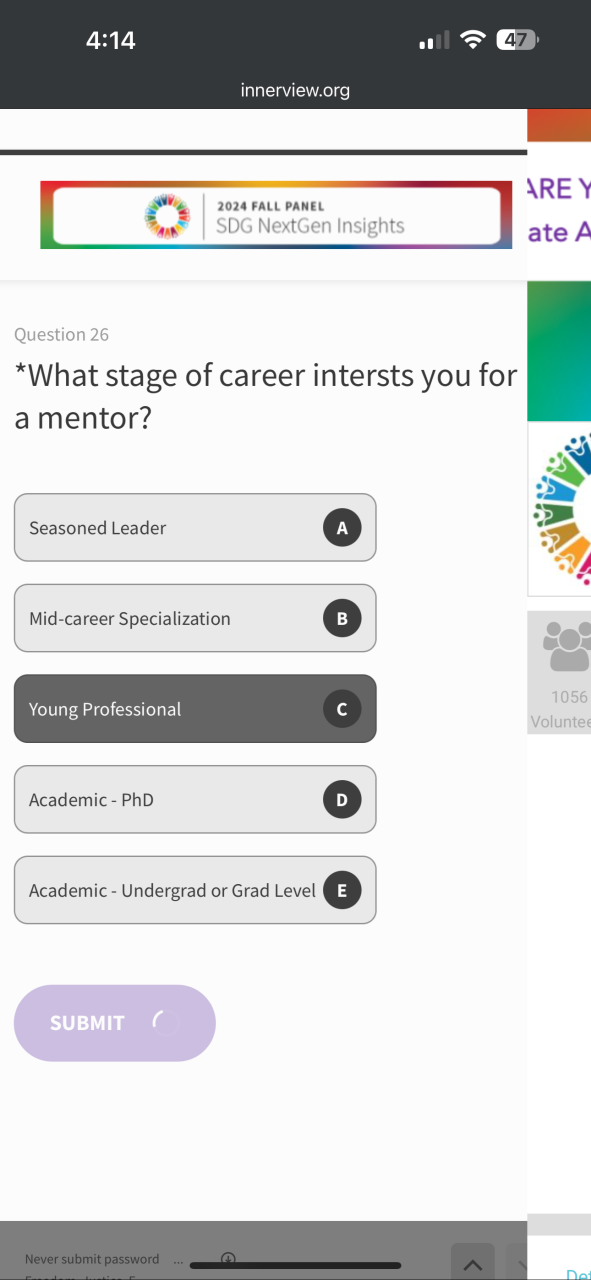Submit the mentor question answer

pos(115,1023)
